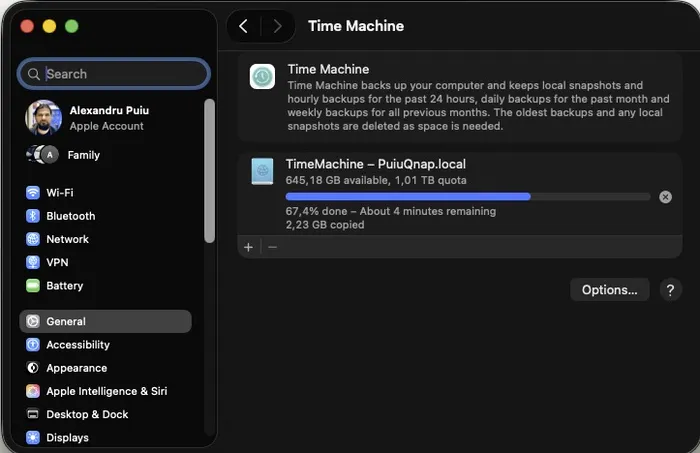Click the yellow minimize window button
Screen dimensions: 700x453
tap(49, 26)
